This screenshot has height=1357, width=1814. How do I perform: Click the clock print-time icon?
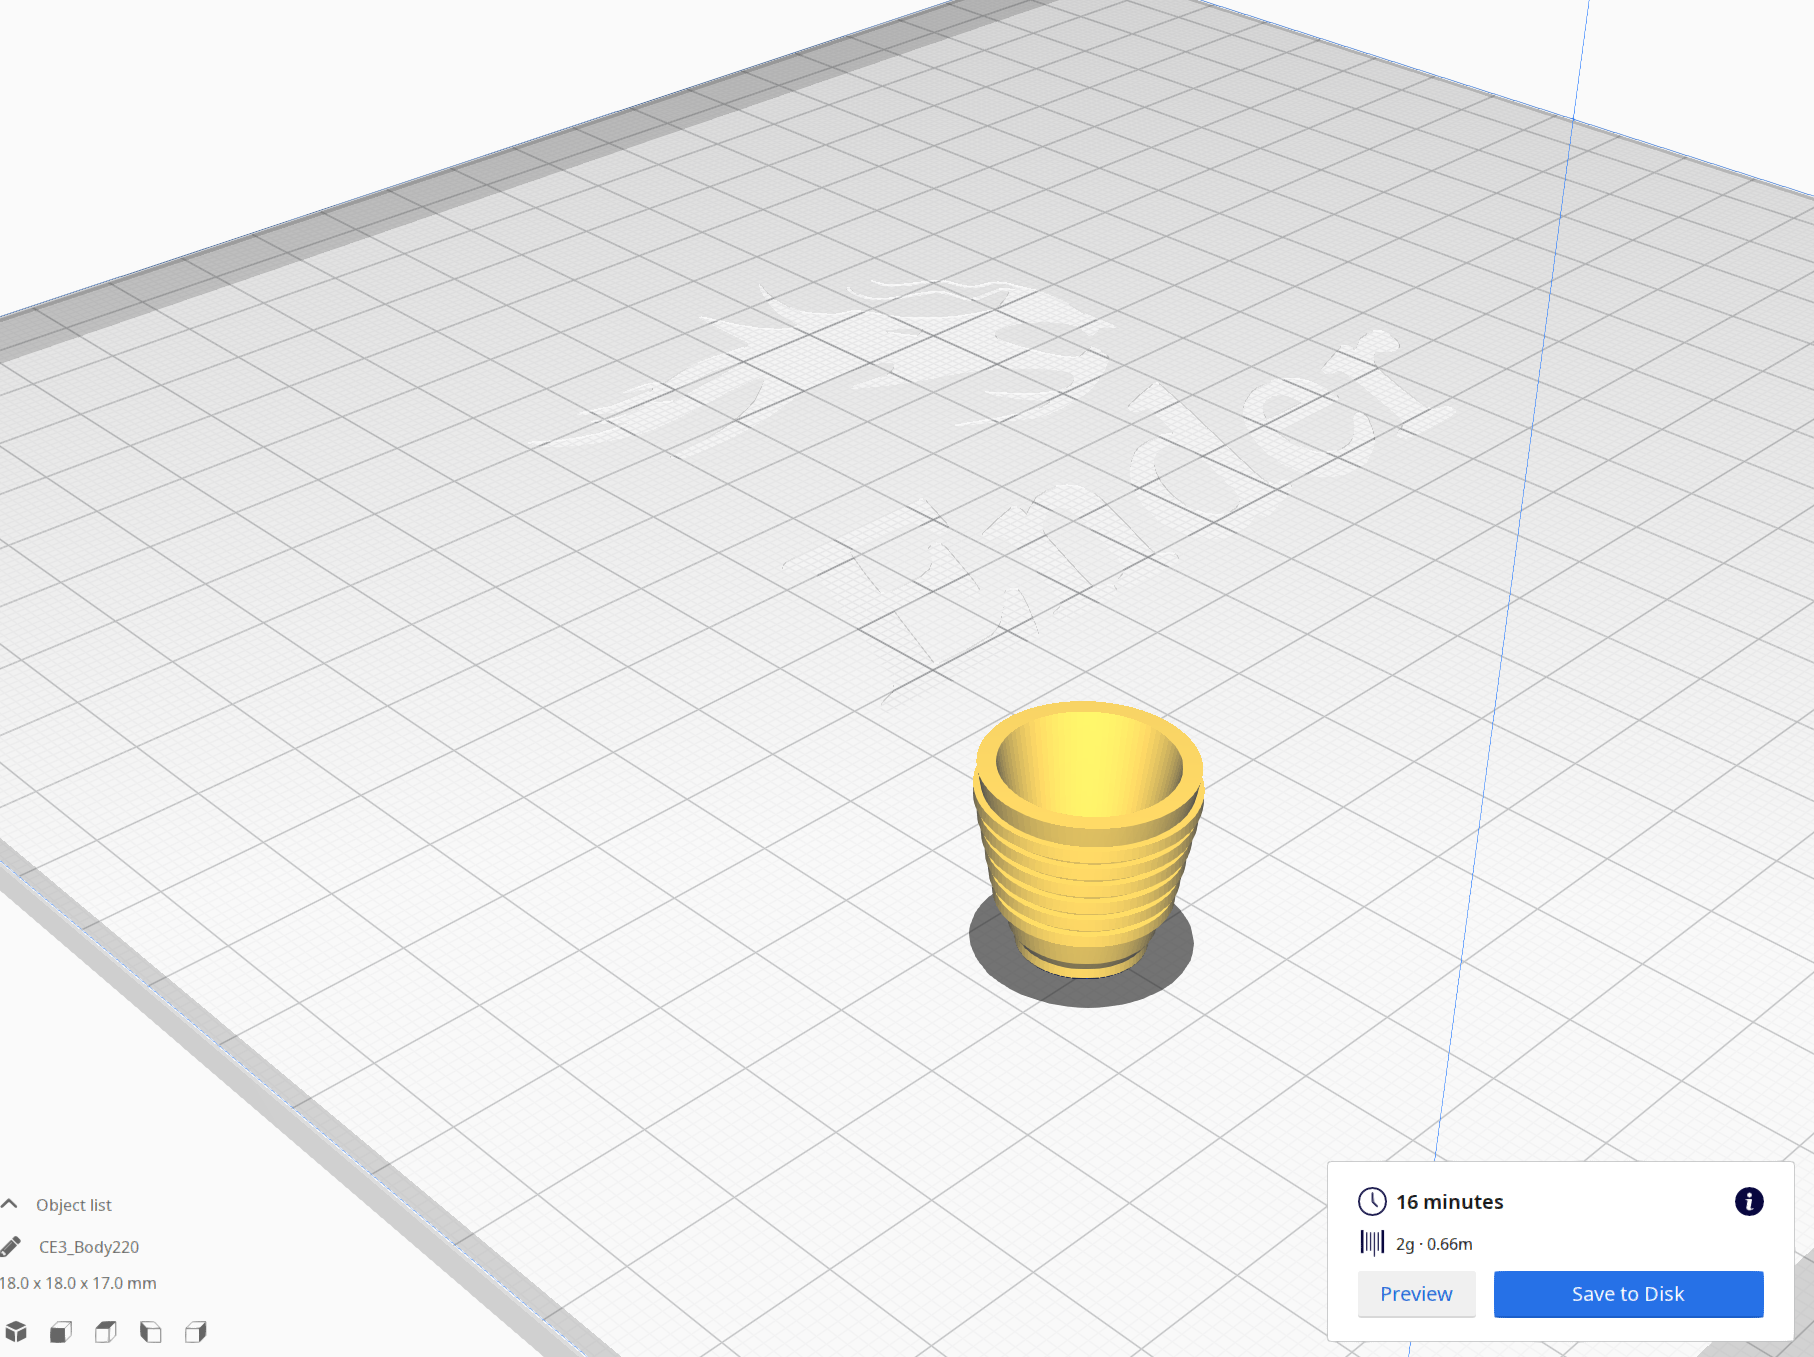tap(1372, 1201)
